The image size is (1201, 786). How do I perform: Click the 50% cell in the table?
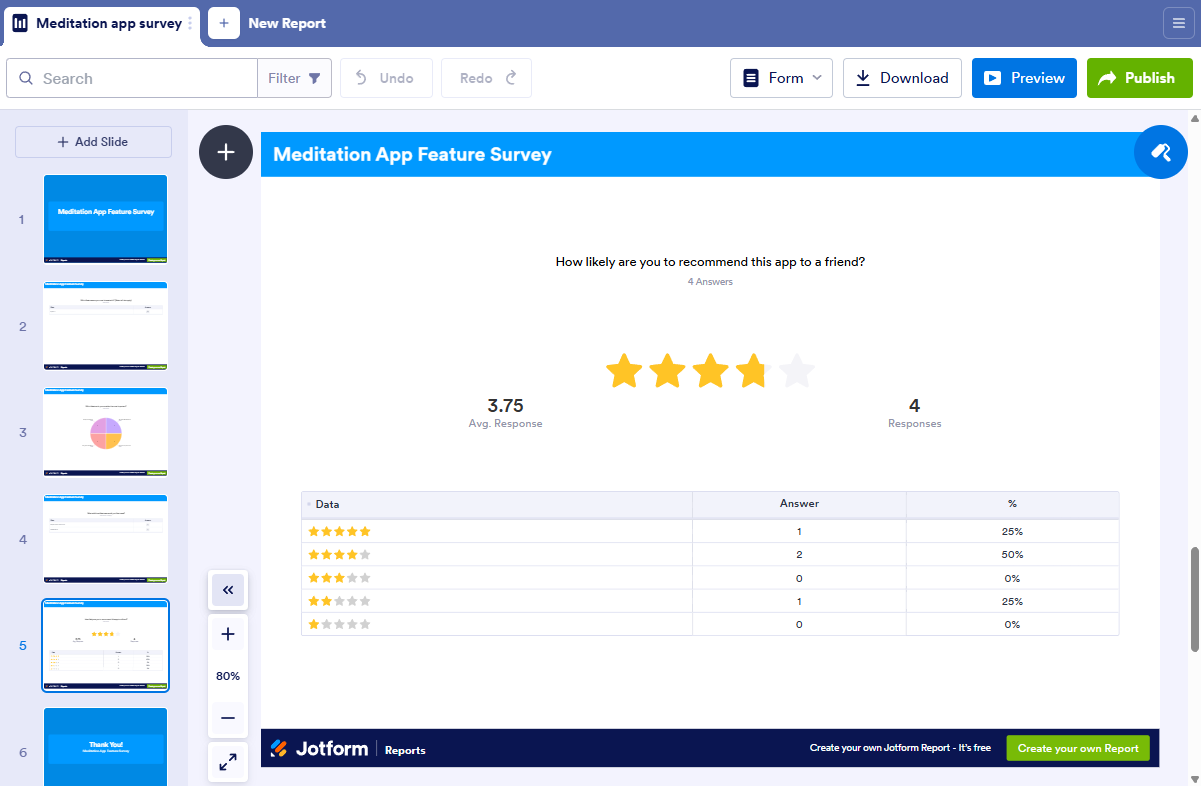click(x=1013, y=554)
